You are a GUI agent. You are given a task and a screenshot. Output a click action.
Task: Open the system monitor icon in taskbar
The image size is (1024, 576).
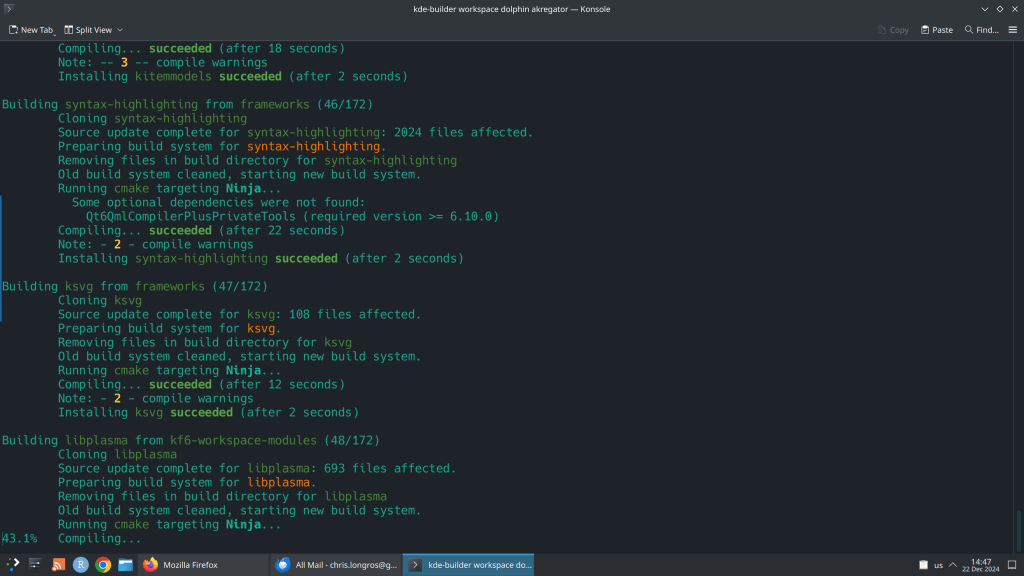pos(36,565)
